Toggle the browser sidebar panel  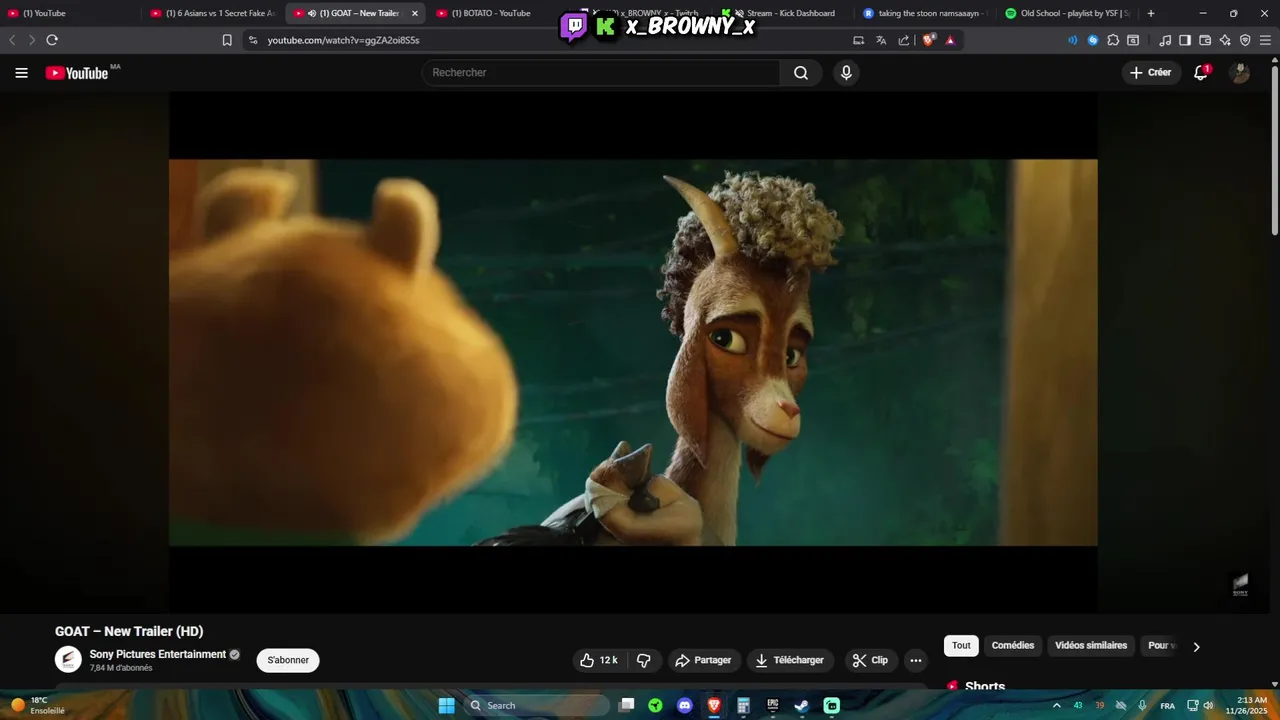1185,40
